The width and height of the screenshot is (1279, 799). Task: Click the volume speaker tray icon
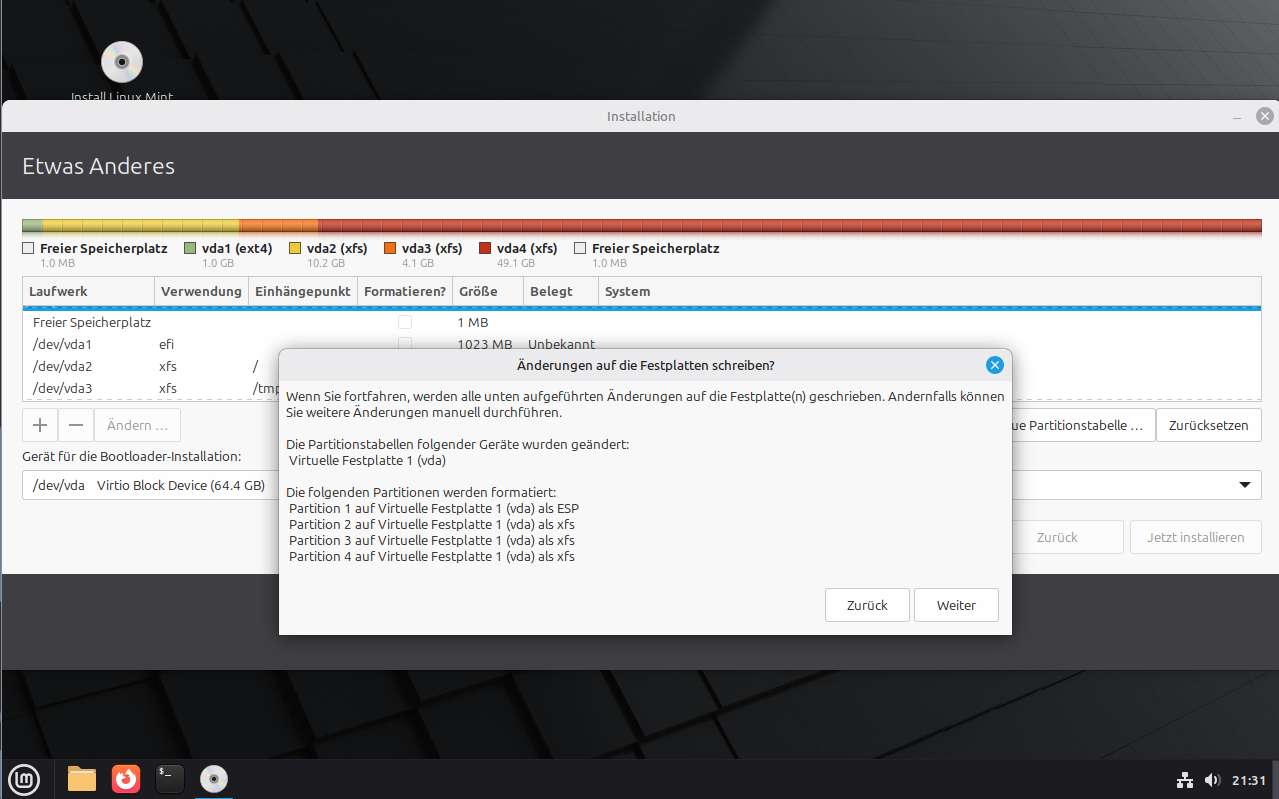coord(1212,780)
